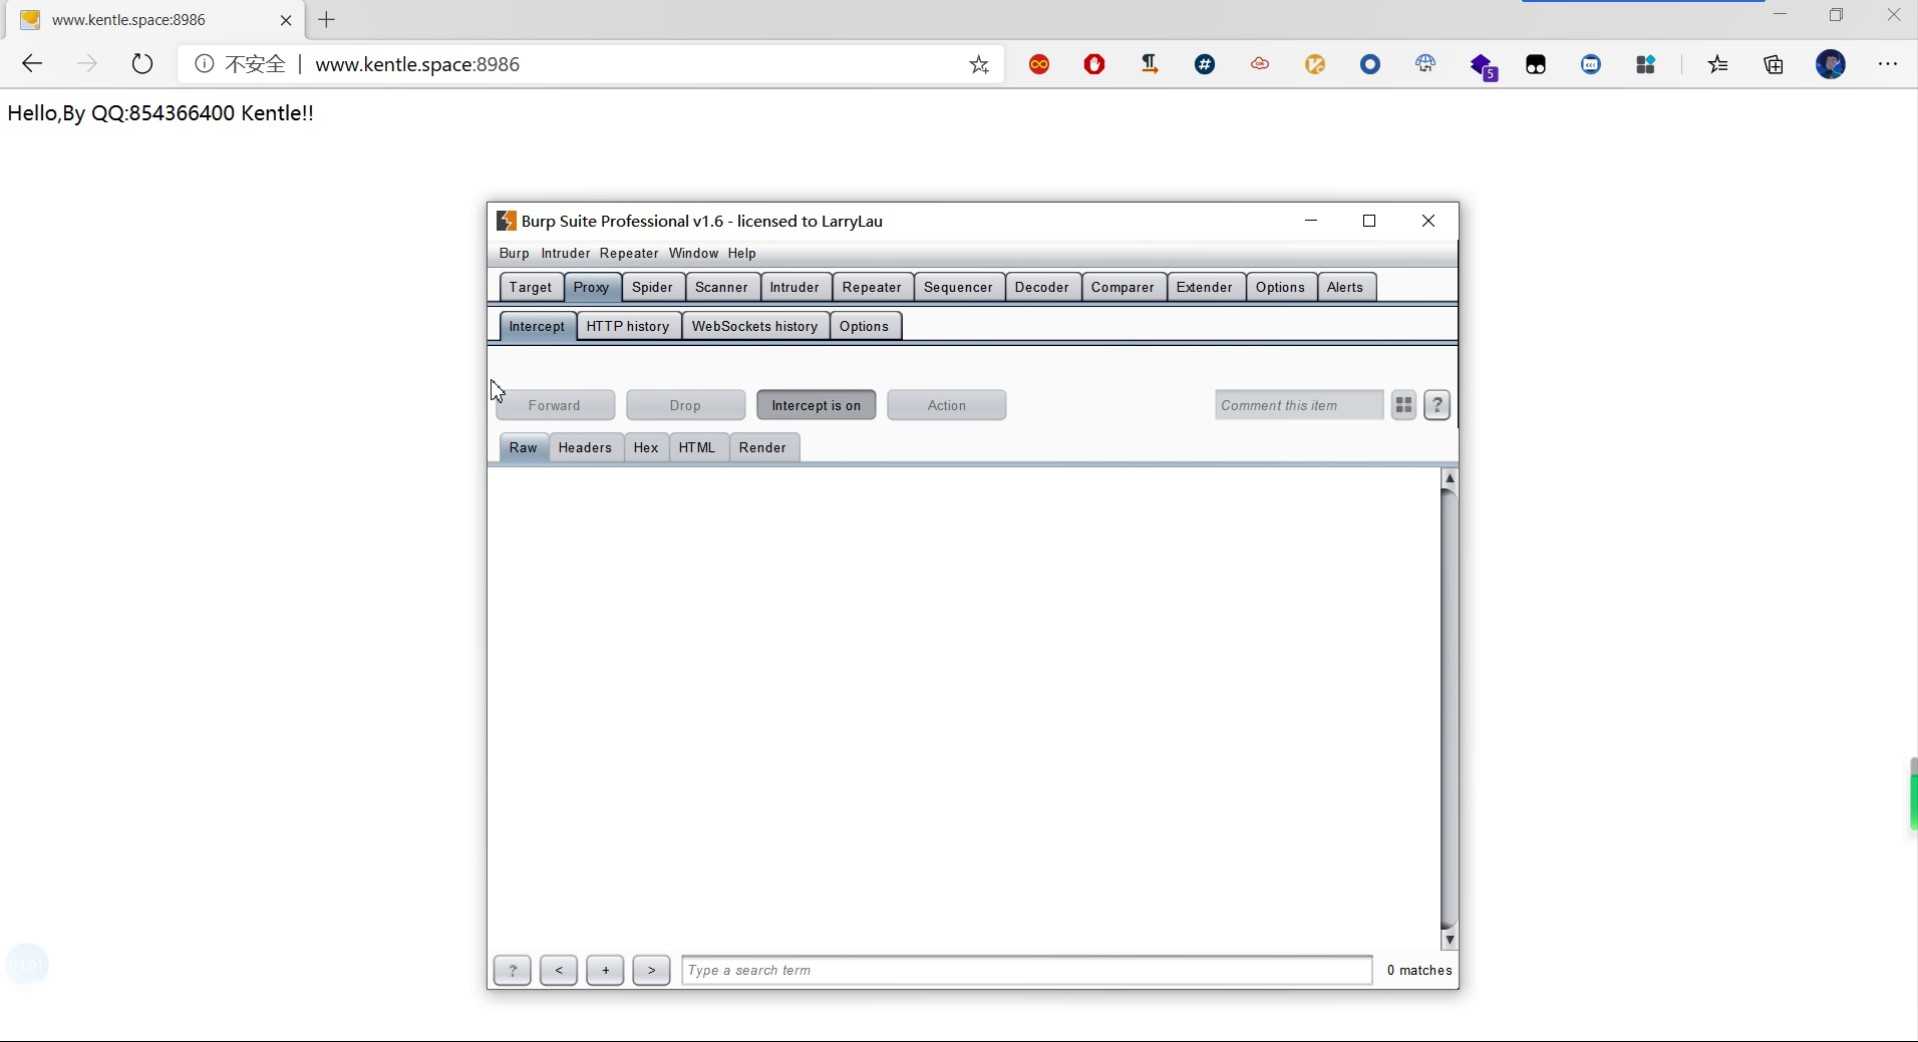Click the search help question button
The width and height of the screenshot is (1918, 1042).
(x=512, y=970)
